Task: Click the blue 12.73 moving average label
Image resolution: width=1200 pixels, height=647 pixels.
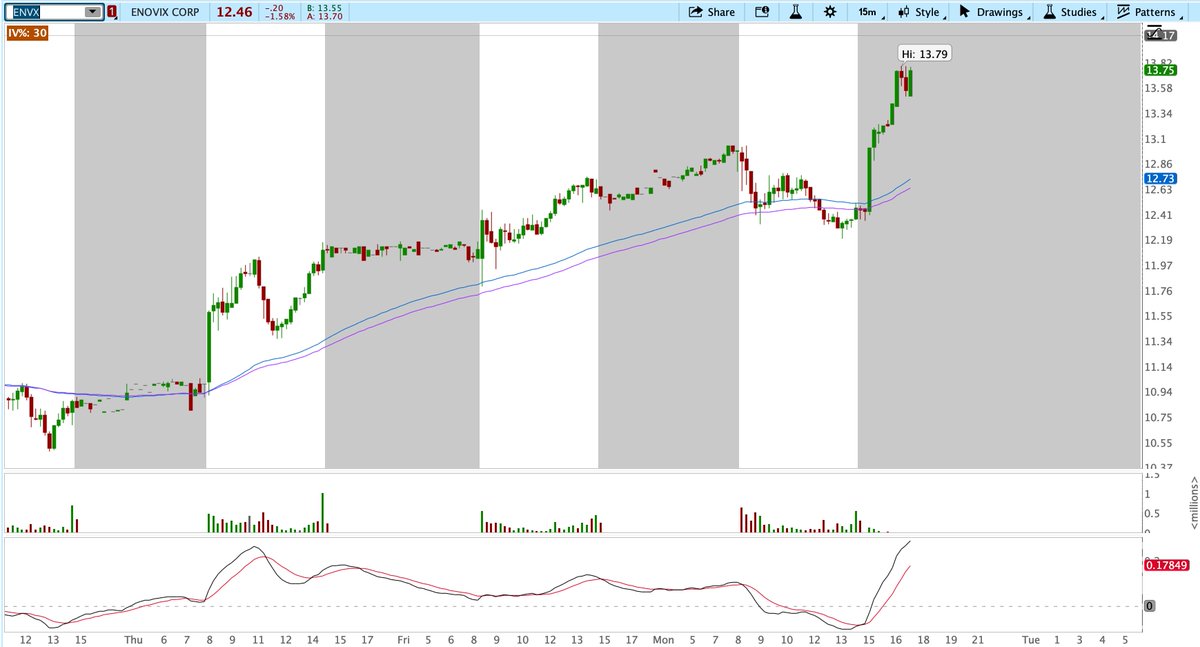Action: (1160, 178)
